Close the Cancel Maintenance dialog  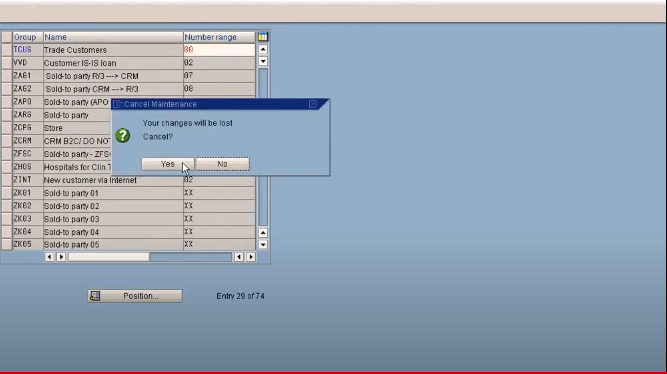tap(313, 104)
